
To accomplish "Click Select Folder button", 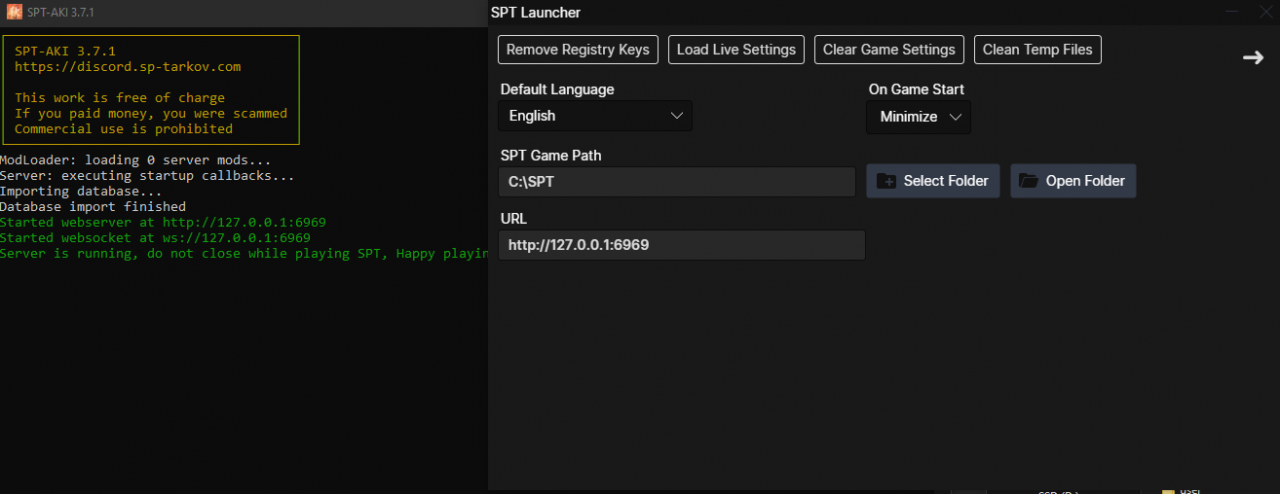I will pos(933,181).
